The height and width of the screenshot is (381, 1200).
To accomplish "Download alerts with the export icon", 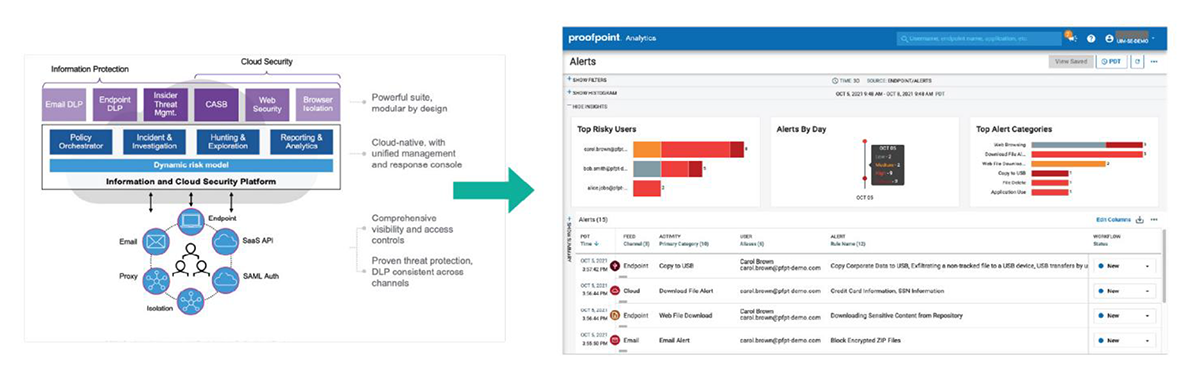I will tap(1140, 219).
